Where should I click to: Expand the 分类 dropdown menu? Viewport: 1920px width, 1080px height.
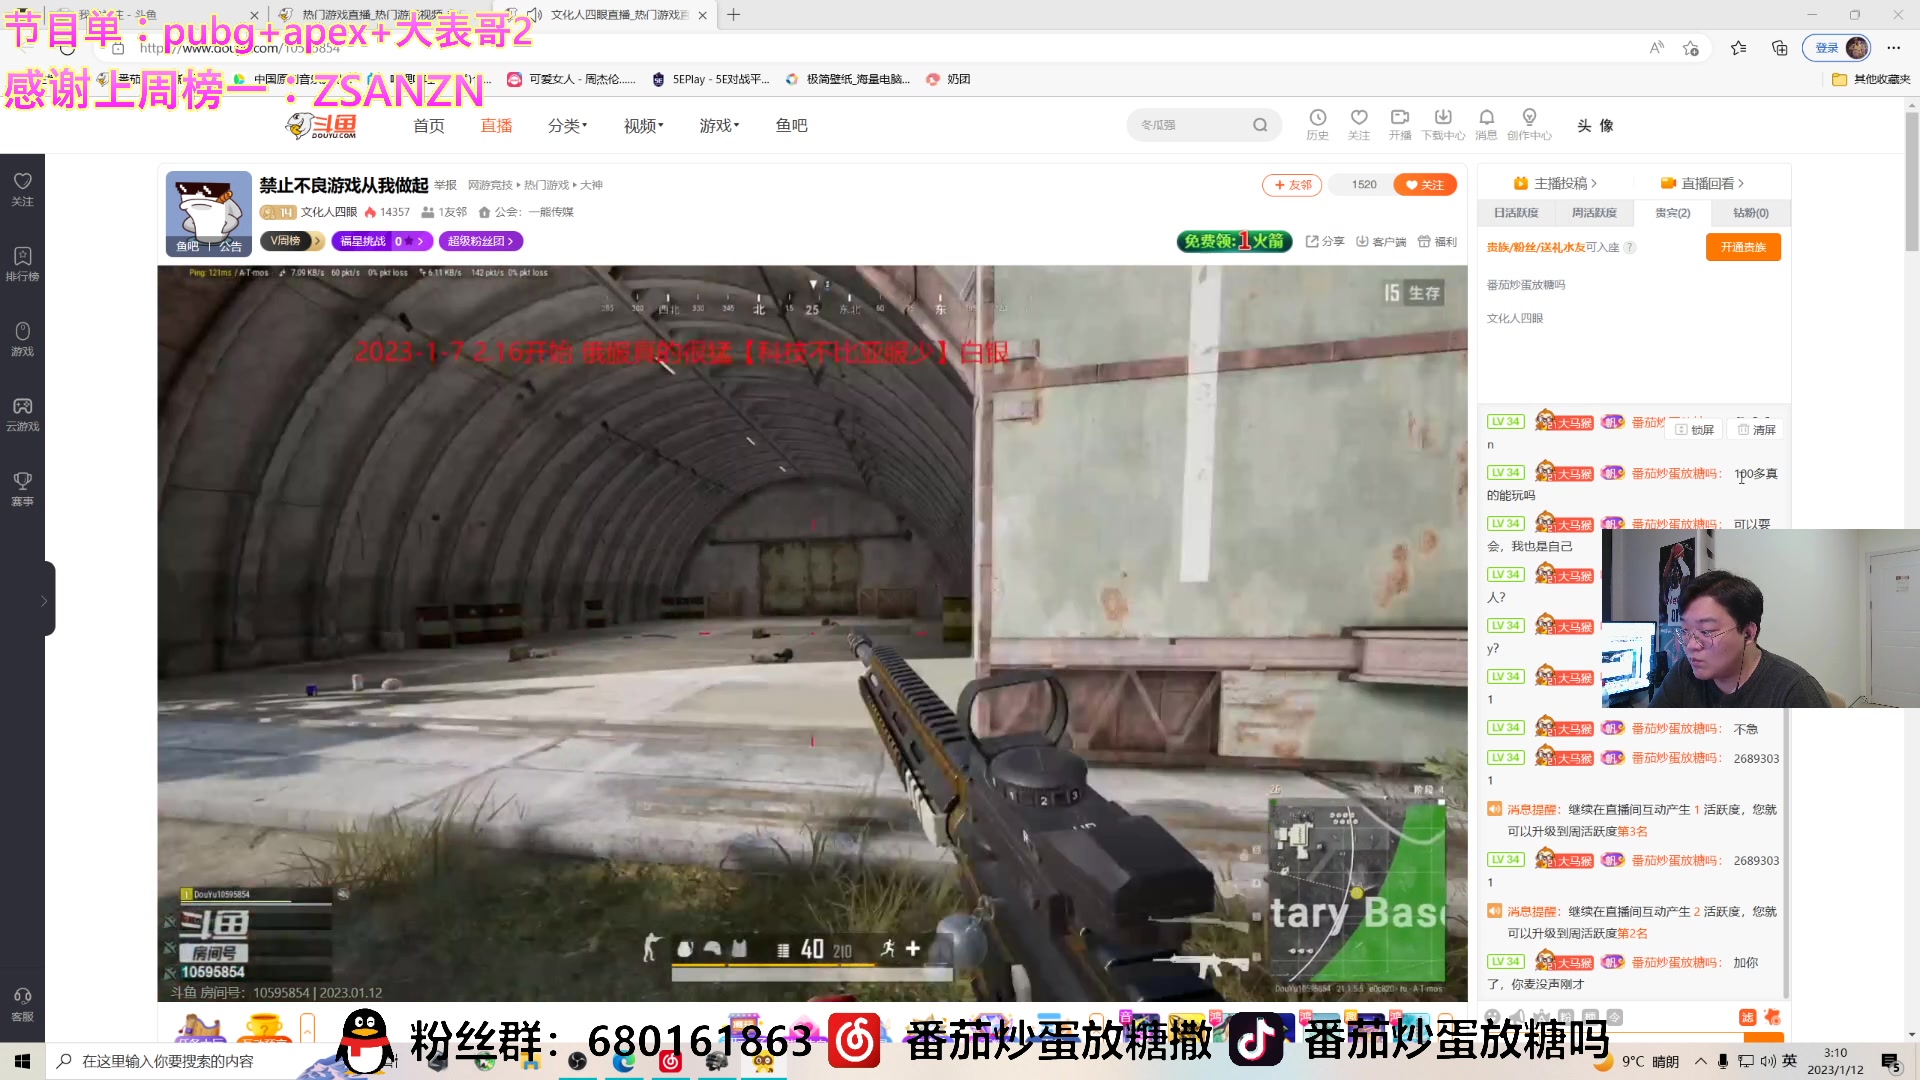[x=567, y=125]
